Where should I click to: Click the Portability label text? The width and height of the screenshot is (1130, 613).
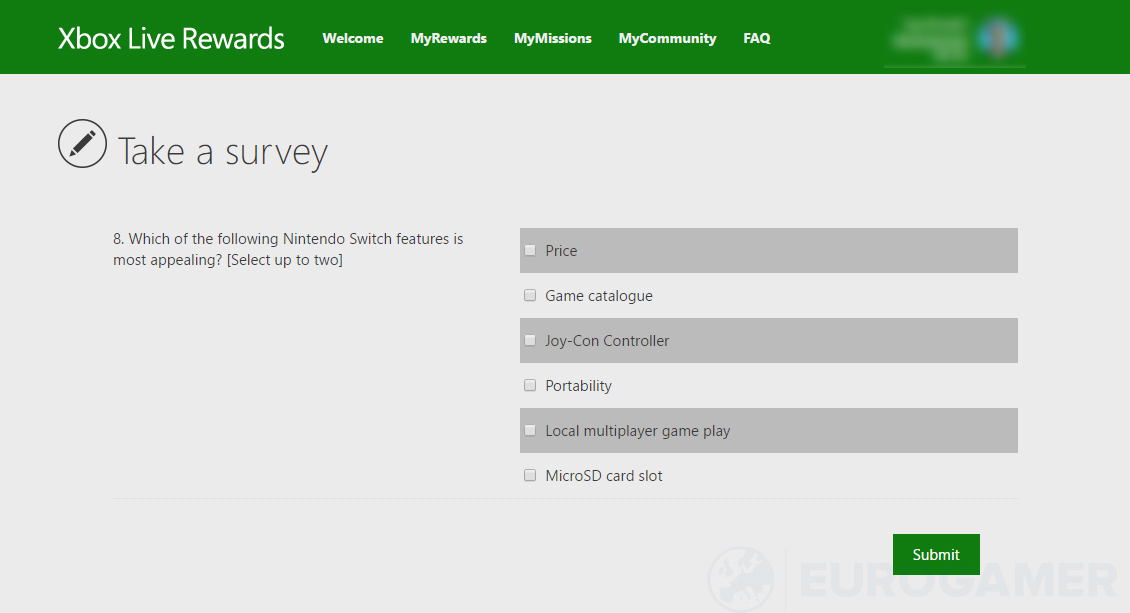pos(578,386)
